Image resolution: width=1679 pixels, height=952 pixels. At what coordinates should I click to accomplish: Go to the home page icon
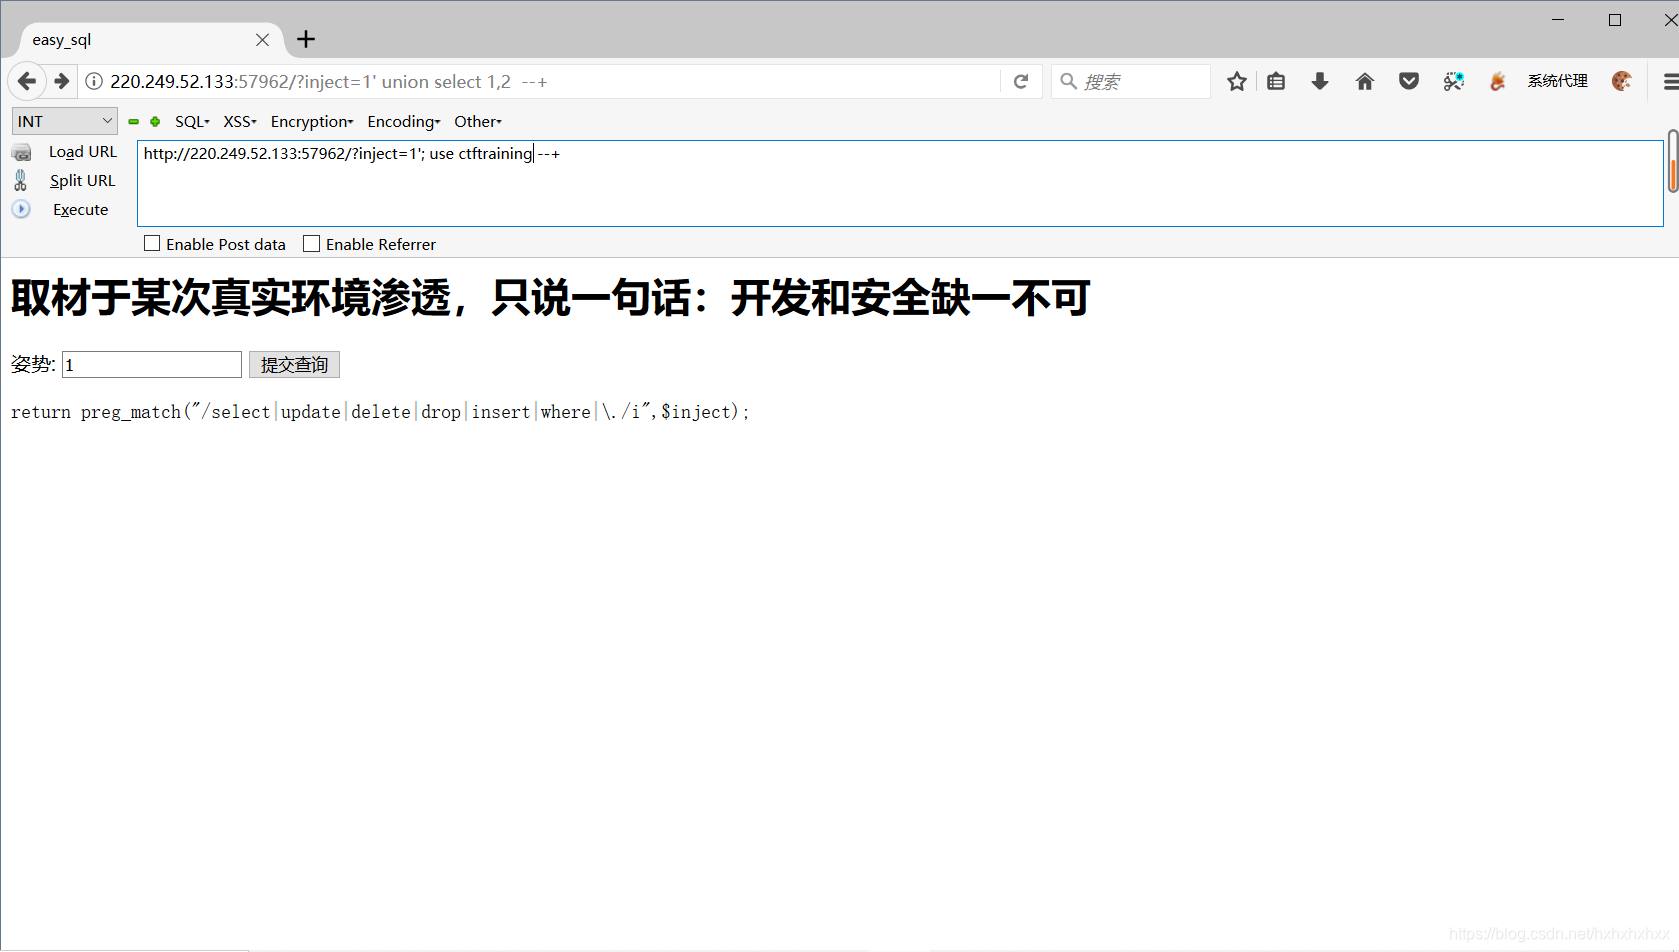1365,81
